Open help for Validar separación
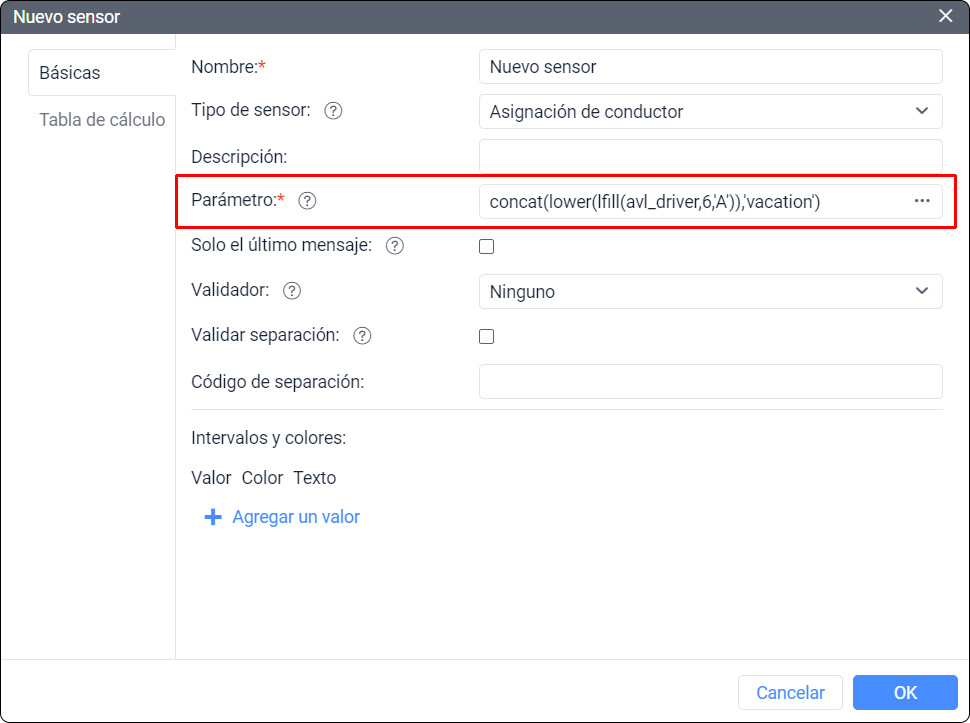This screenshot has height=723, width=970. (361, 336)
